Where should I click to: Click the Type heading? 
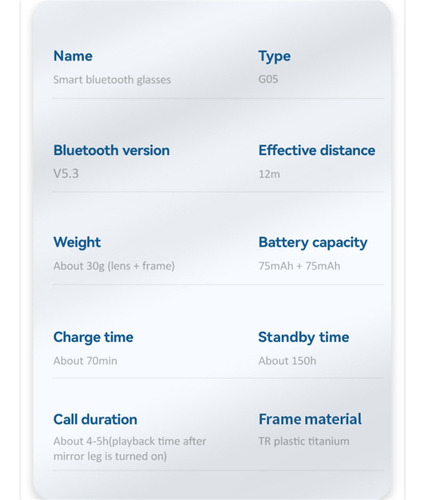click(274, 57)
